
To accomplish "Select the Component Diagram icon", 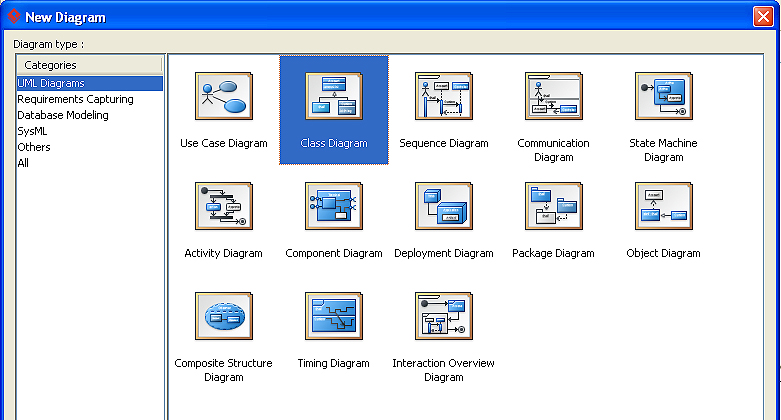I will (334, 207).
